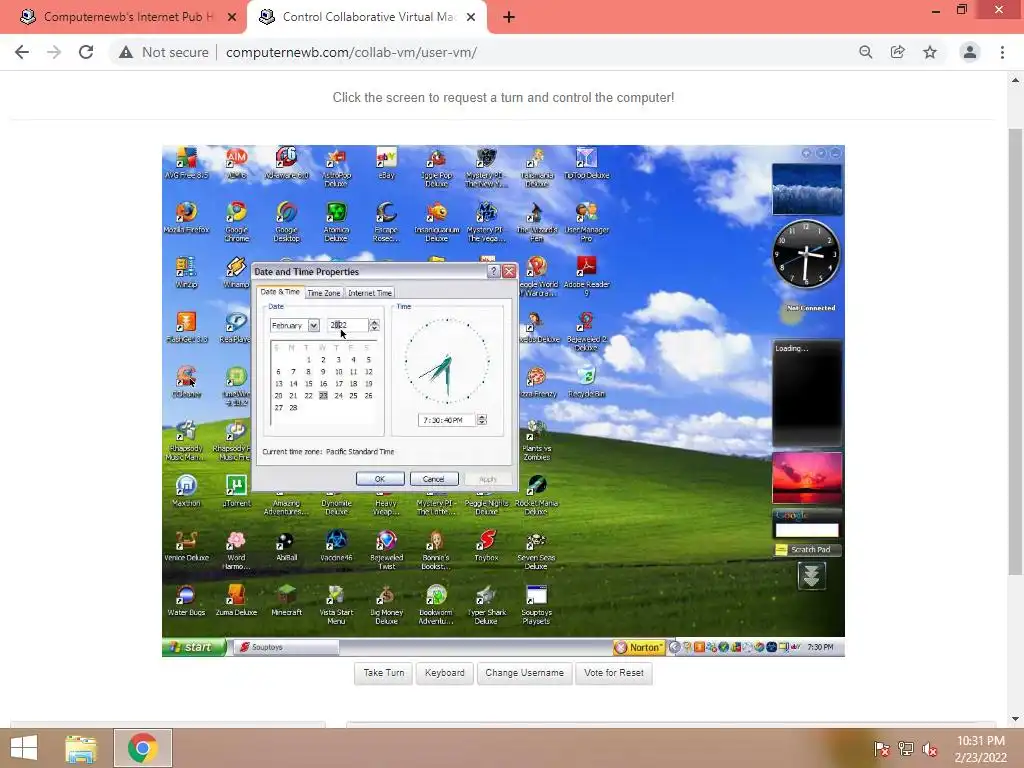Switch to the Date & Time tab
1024x768 pixels.
pyautogui.click(x=280, y=292)
